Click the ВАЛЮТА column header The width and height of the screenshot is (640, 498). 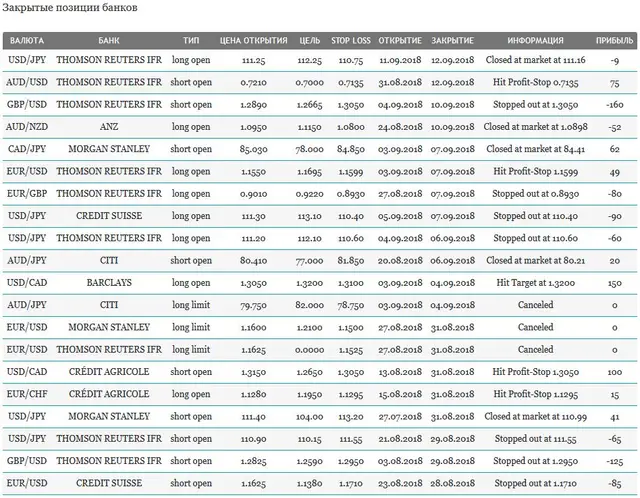point(27,40)
